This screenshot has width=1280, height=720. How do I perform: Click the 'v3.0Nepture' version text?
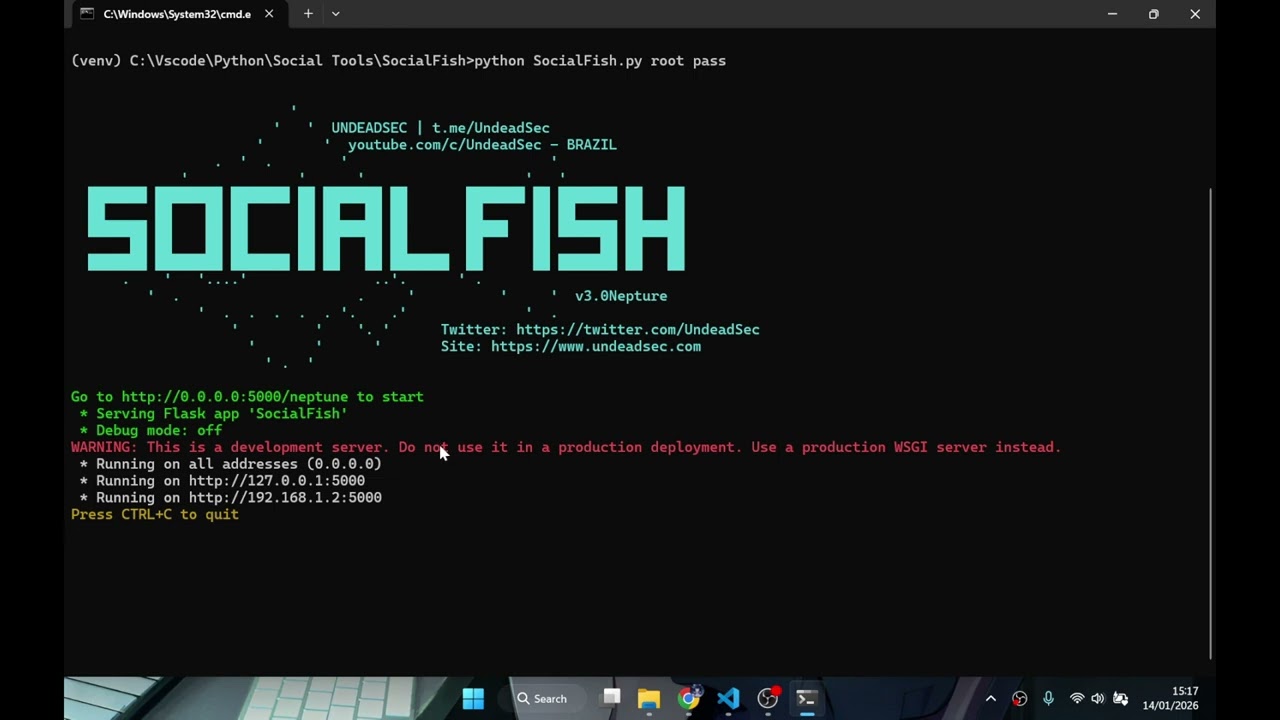[x=621, y=296]
